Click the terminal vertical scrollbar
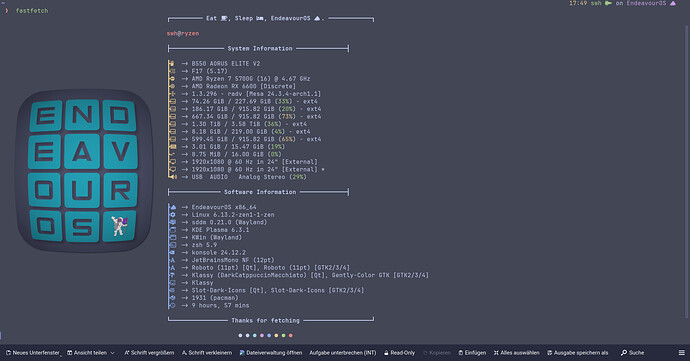The width and height of the screenshot is (690, 361). pos(687,172)
